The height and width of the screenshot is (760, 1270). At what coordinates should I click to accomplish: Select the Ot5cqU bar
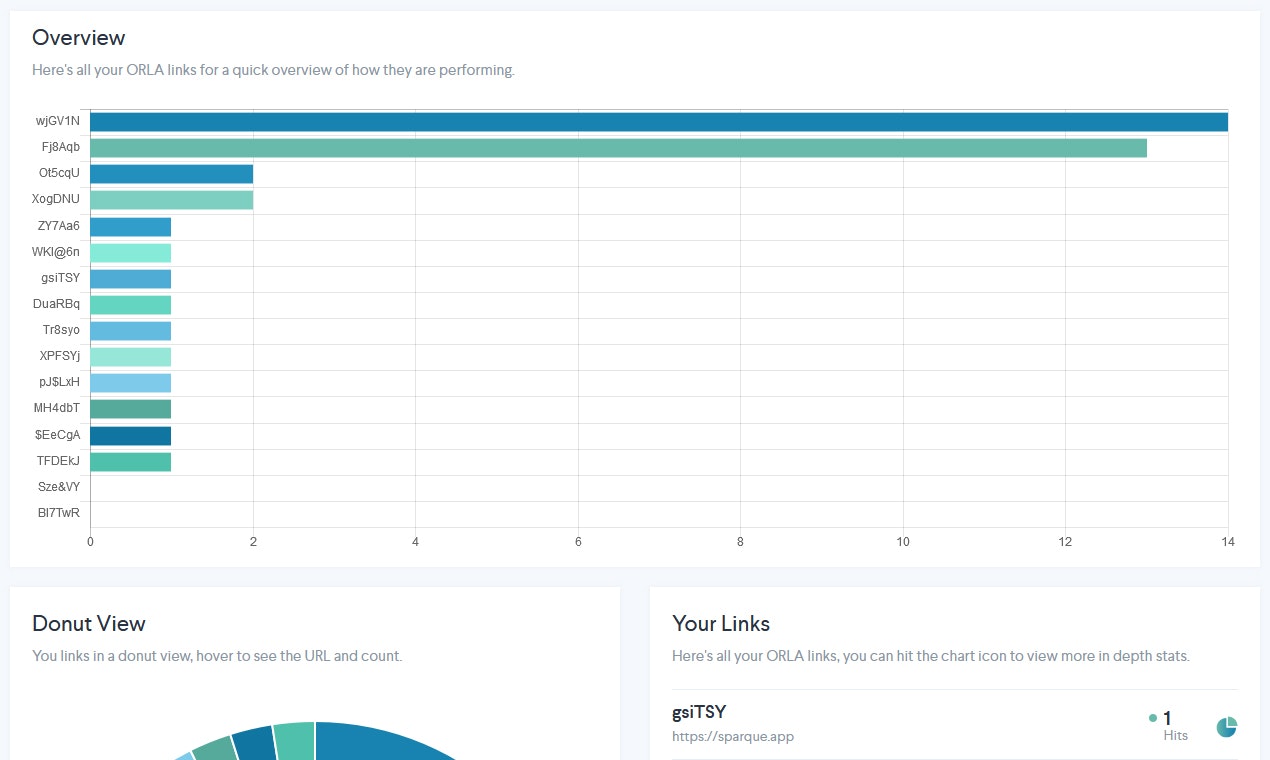pos(172,174)
